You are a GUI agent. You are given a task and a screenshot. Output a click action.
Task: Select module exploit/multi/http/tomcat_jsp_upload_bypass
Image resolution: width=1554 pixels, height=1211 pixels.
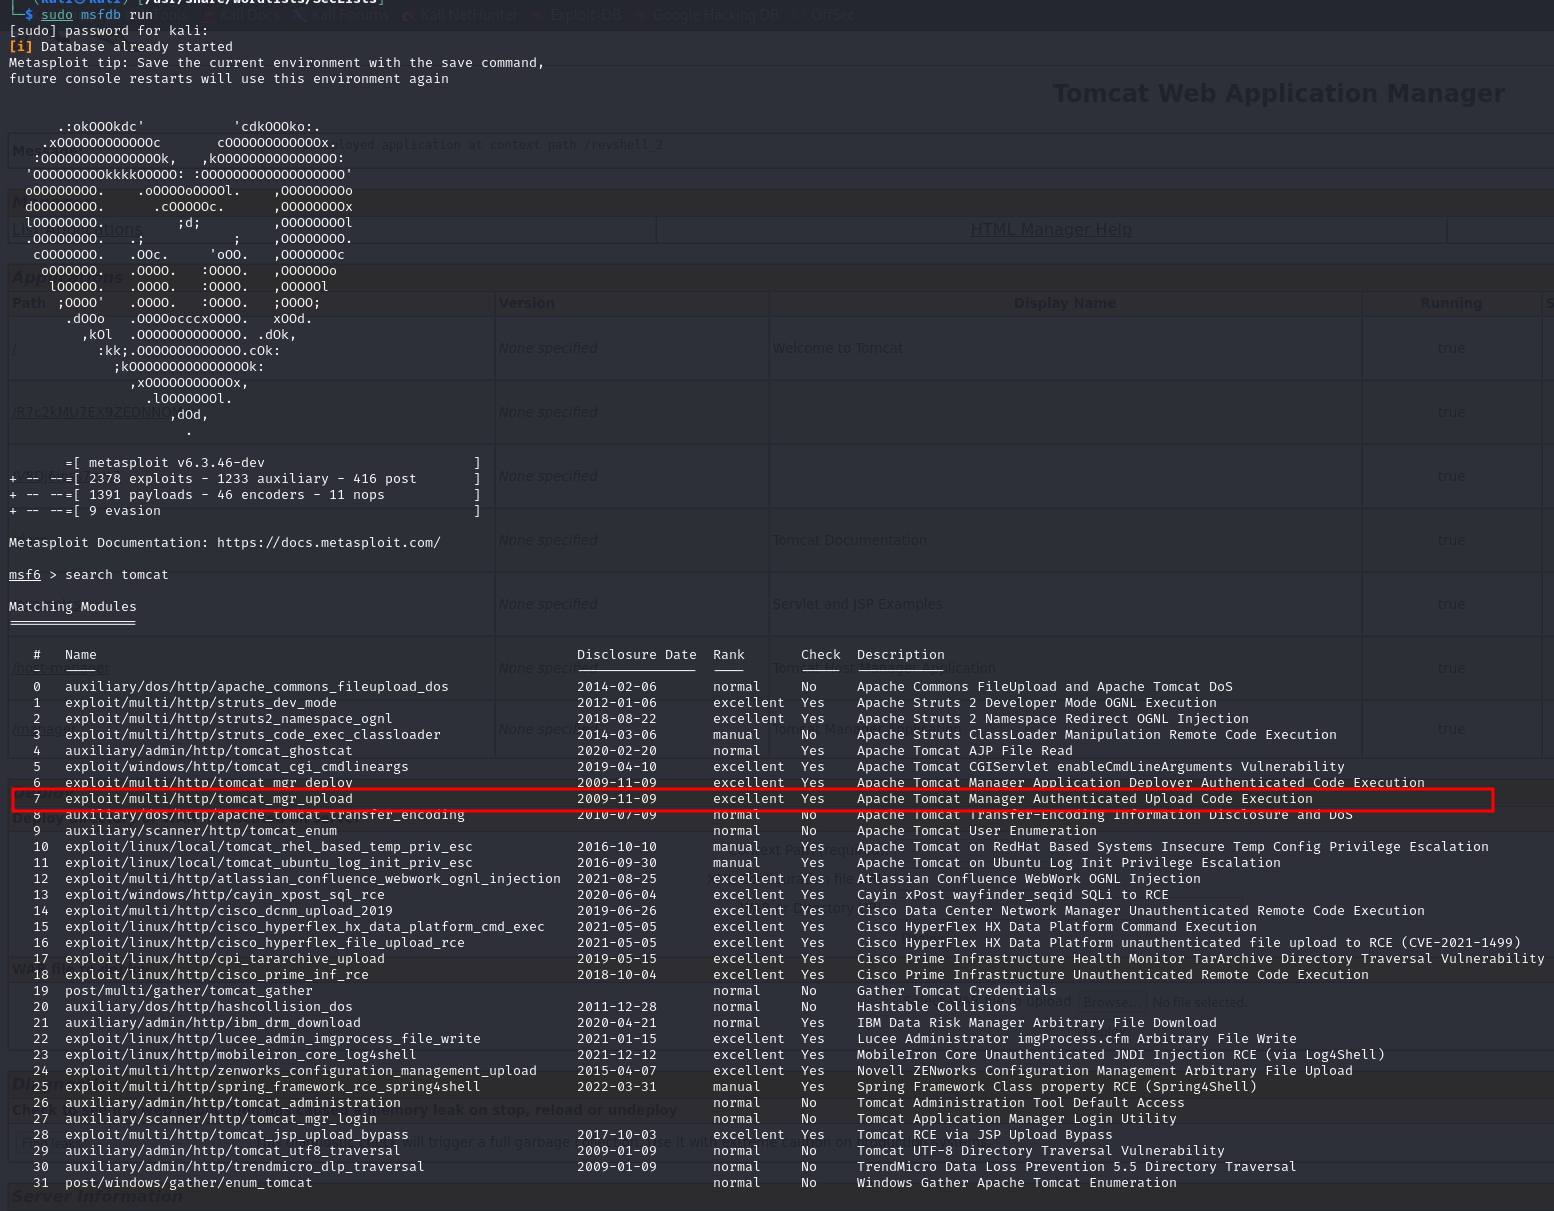coord(237,1135)
